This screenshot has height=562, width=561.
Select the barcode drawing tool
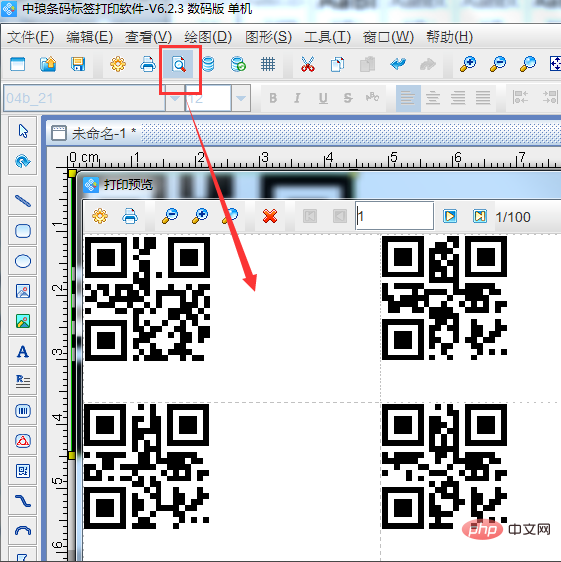point(23,411)
